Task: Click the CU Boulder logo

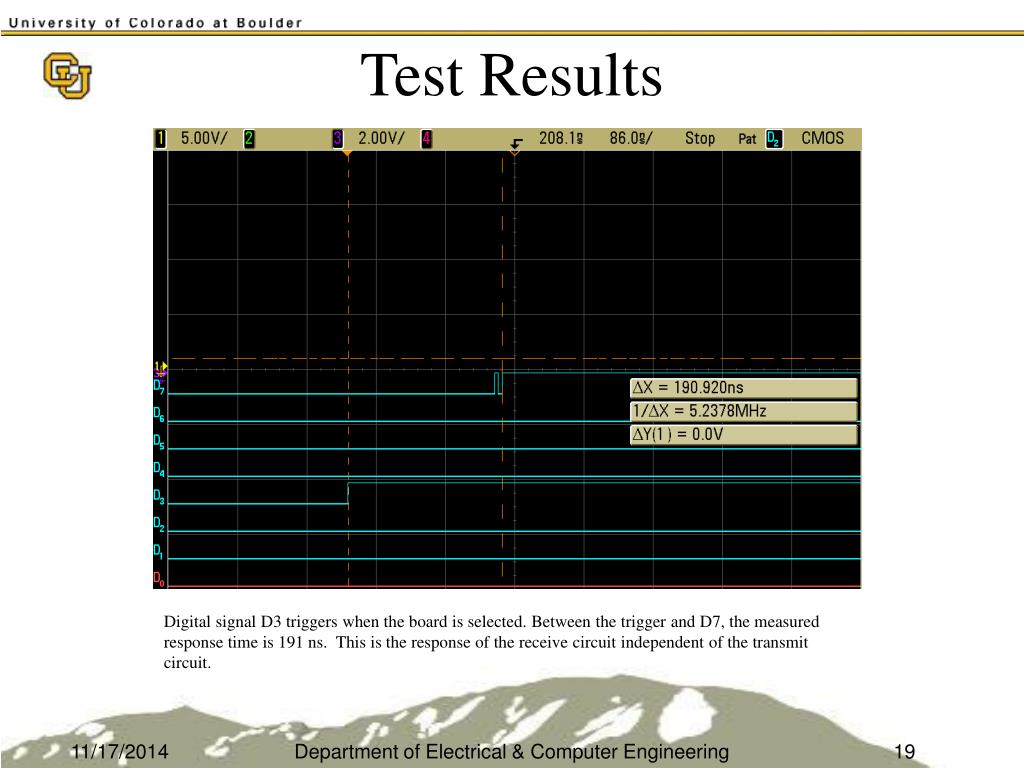Action: (67, 75)
